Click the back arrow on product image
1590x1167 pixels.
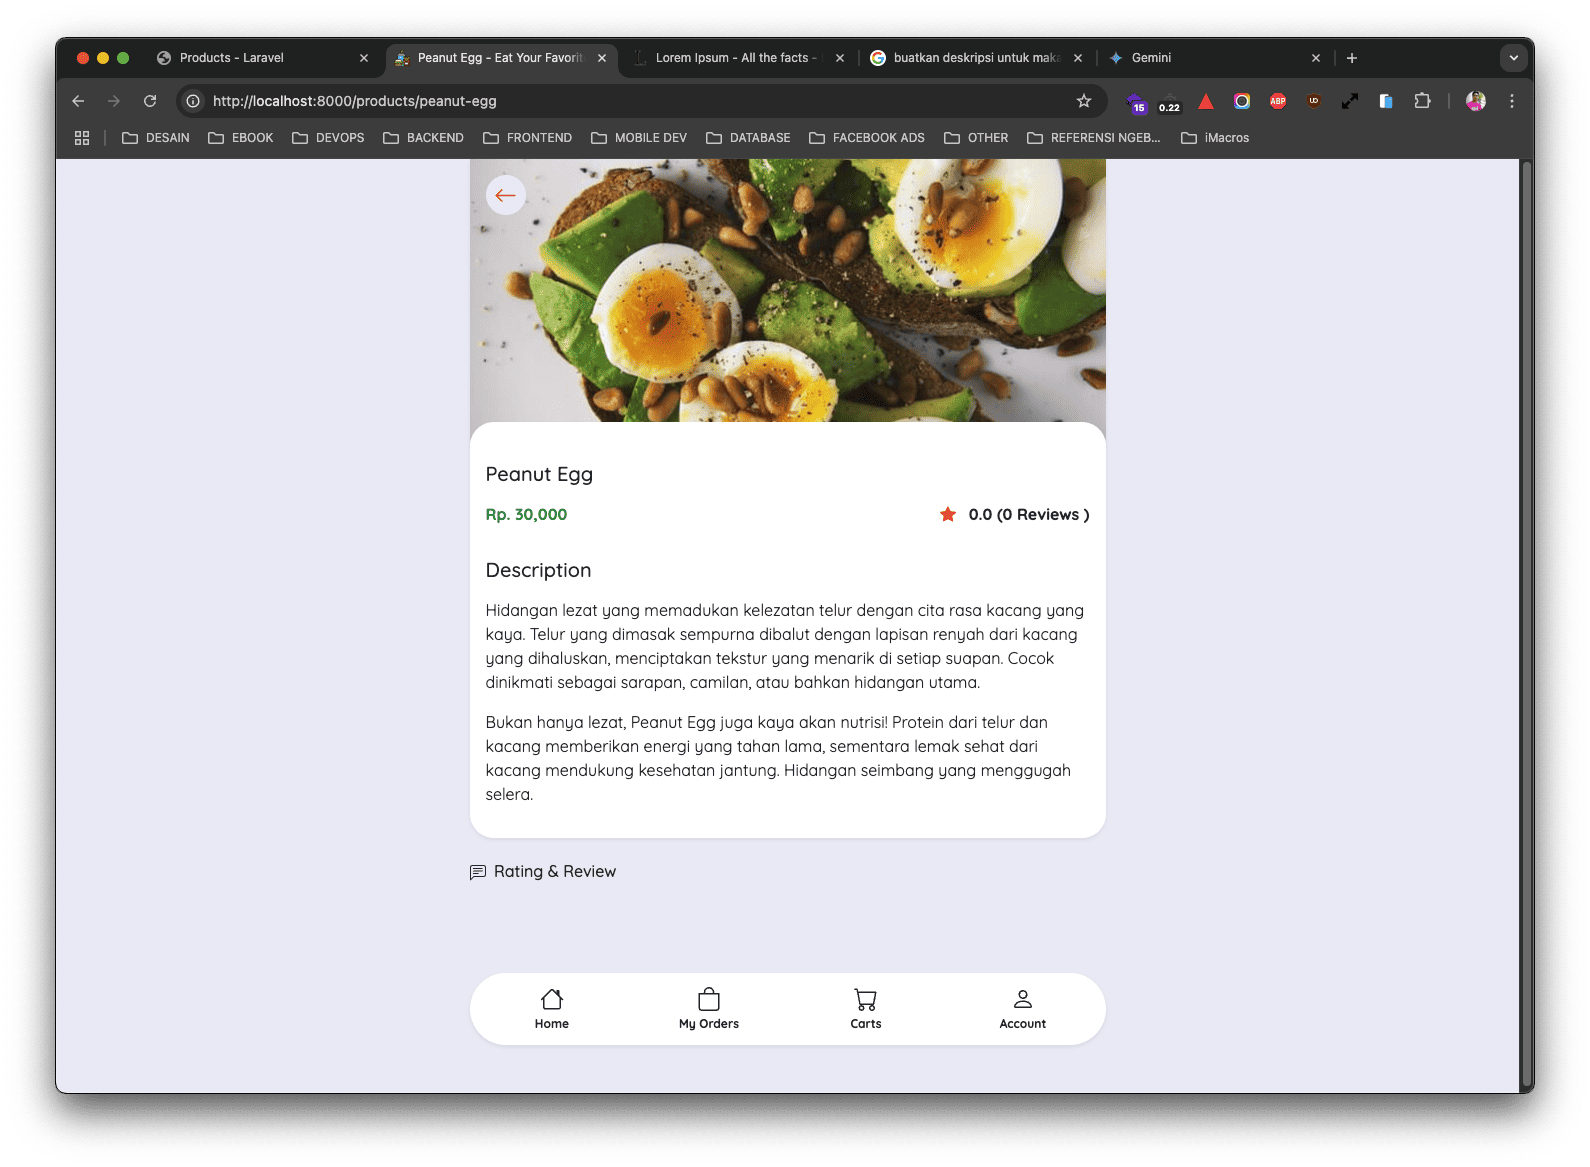click(x=505, y=195)
